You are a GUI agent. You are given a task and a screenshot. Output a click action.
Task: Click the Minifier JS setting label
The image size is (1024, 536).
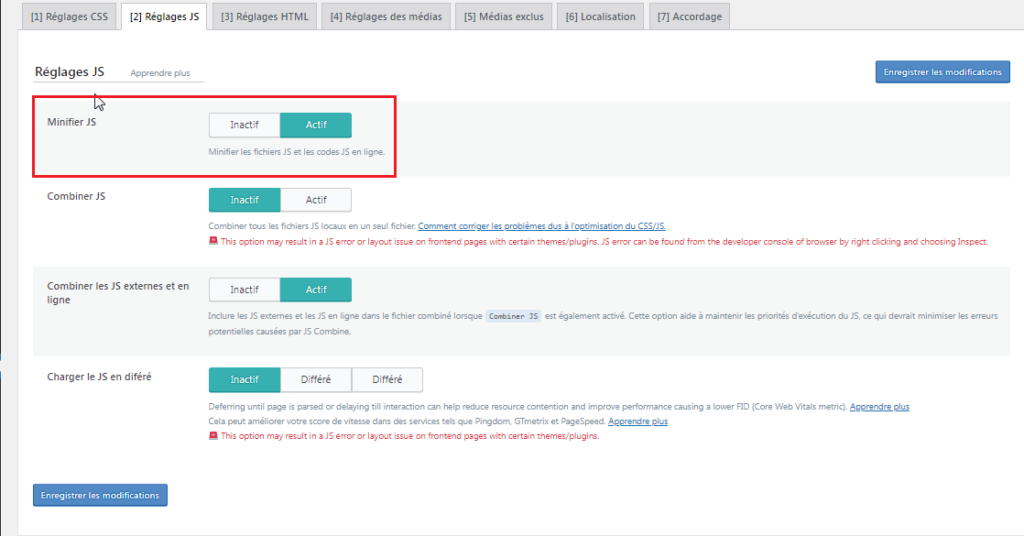[71, 122]
